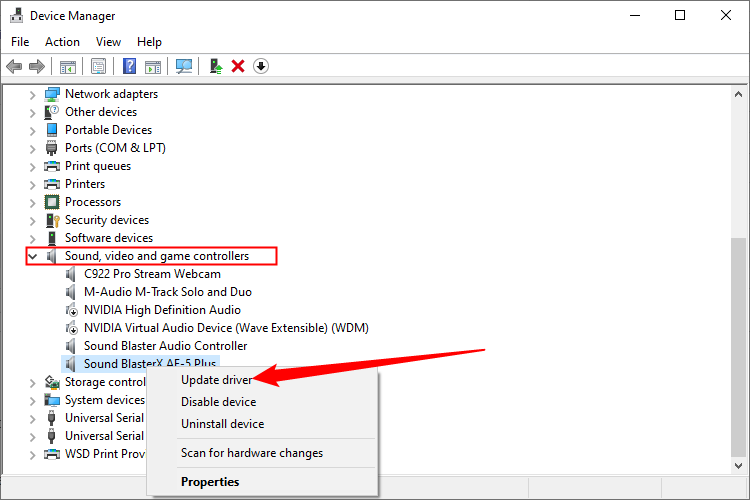This screenshot has width=750, height=500.
Task: Choose Disable device from context menu
Action: coord(262,402)
